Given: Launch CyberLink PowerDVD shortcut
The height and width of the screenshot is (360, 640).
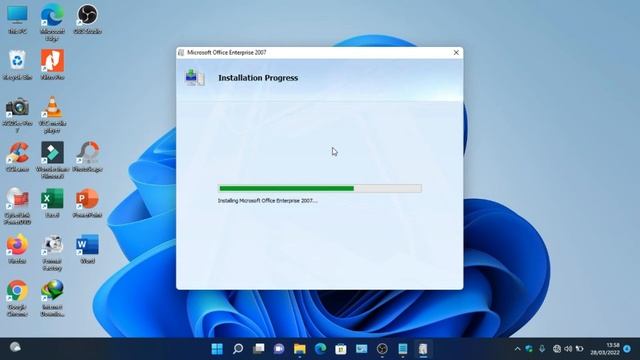Looking at the screenshot, I should point(17,206).
